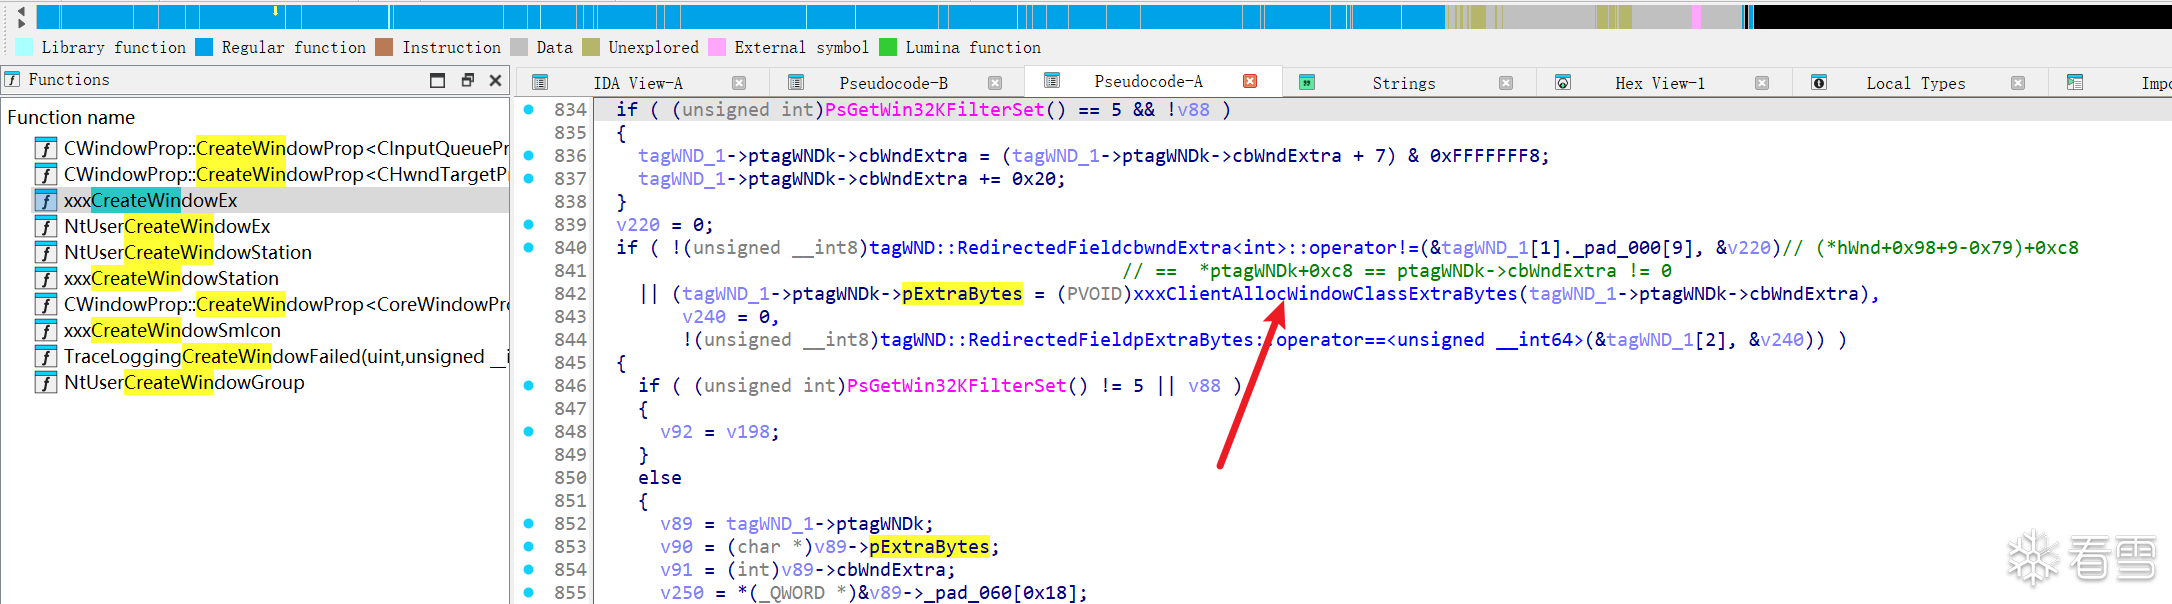Viewport: 2172px width, 604px height.
Task: Click the Instruction legend swatch
Action: (x=384, y=47)
